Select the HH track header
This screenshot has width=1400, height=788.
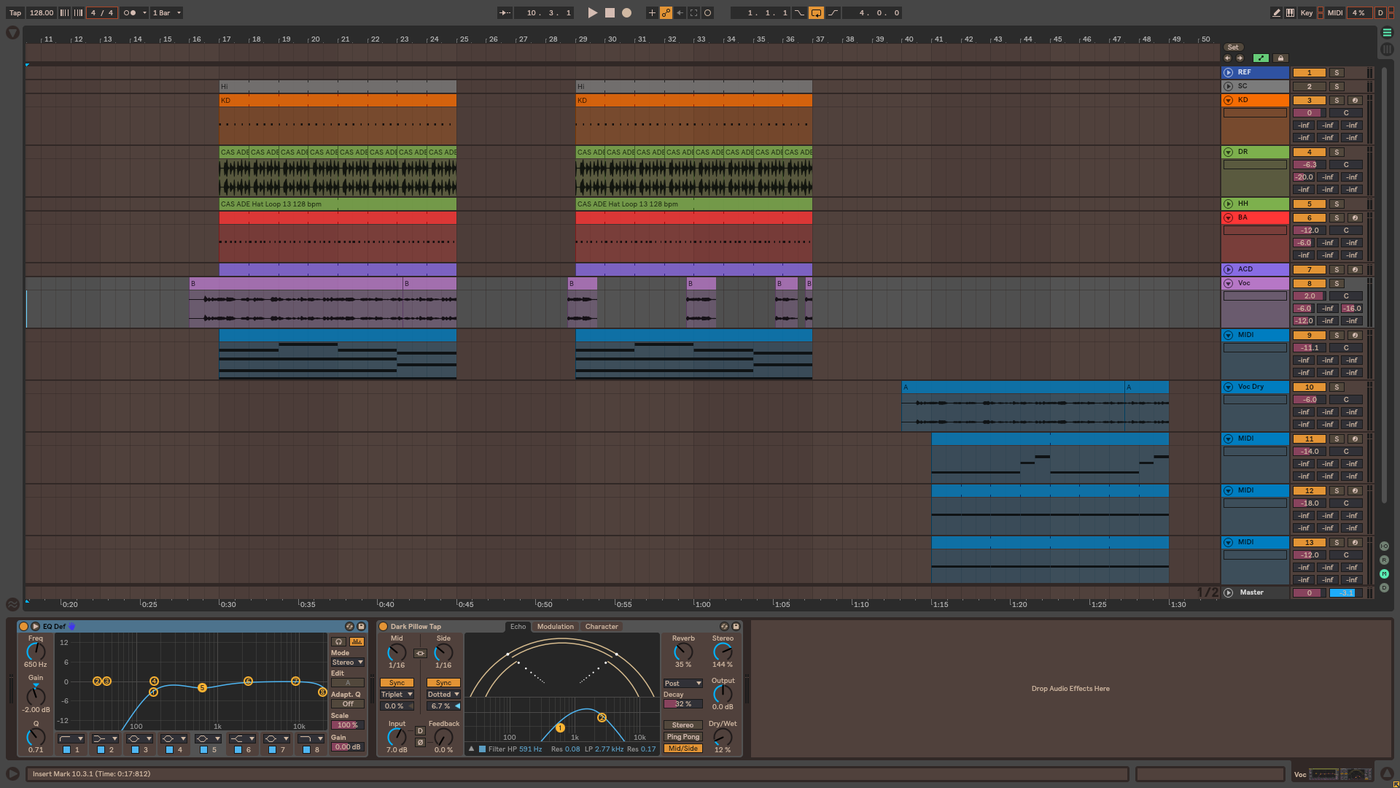coord(1255,204)
